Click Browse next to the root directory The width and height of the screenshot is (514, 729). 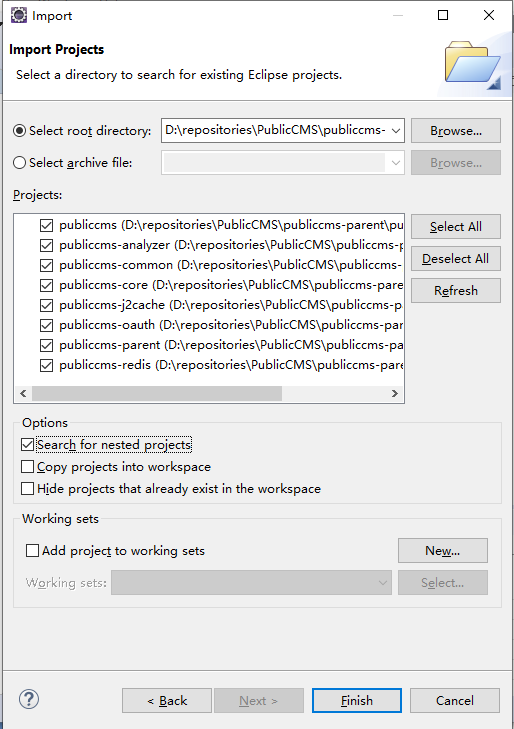pos(455,131)
